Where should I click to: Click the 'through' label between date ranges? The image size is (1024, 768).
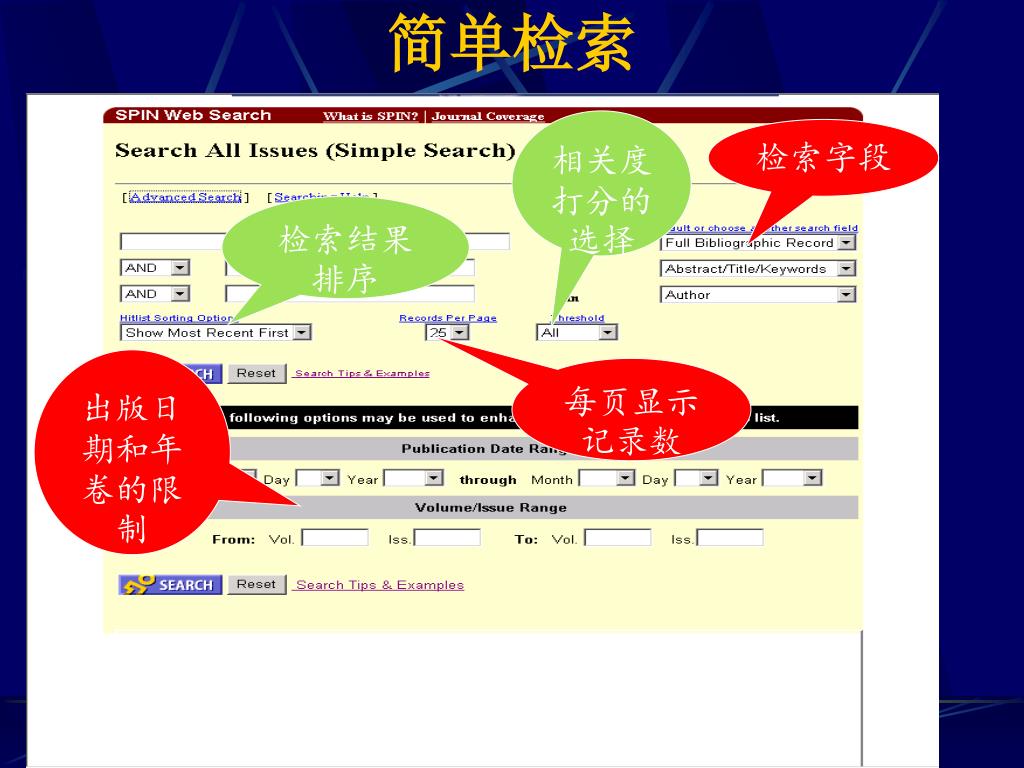[488, 480]
